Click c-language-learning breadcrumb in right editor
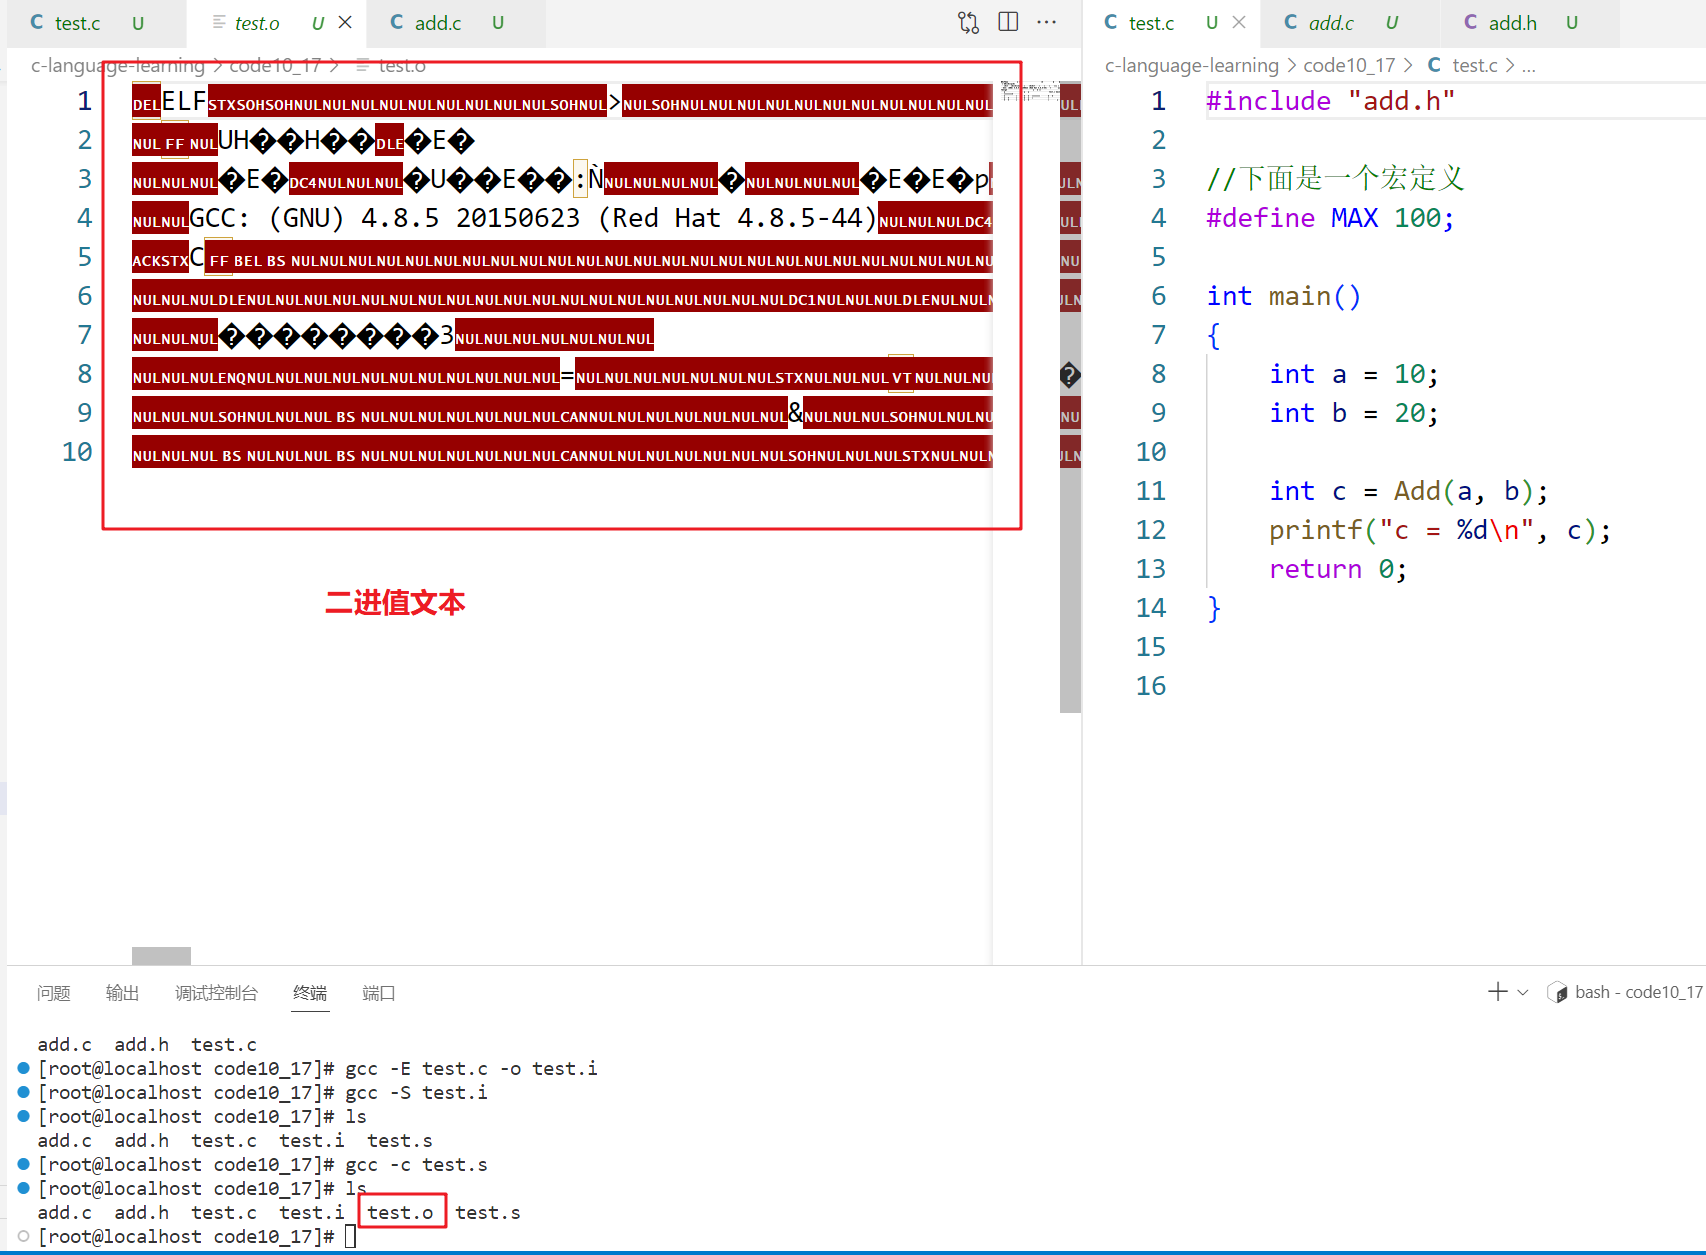Image resolution: width=1706 pixels, height=1255 pixels. pyautogui.click(x=1191, y=65)
